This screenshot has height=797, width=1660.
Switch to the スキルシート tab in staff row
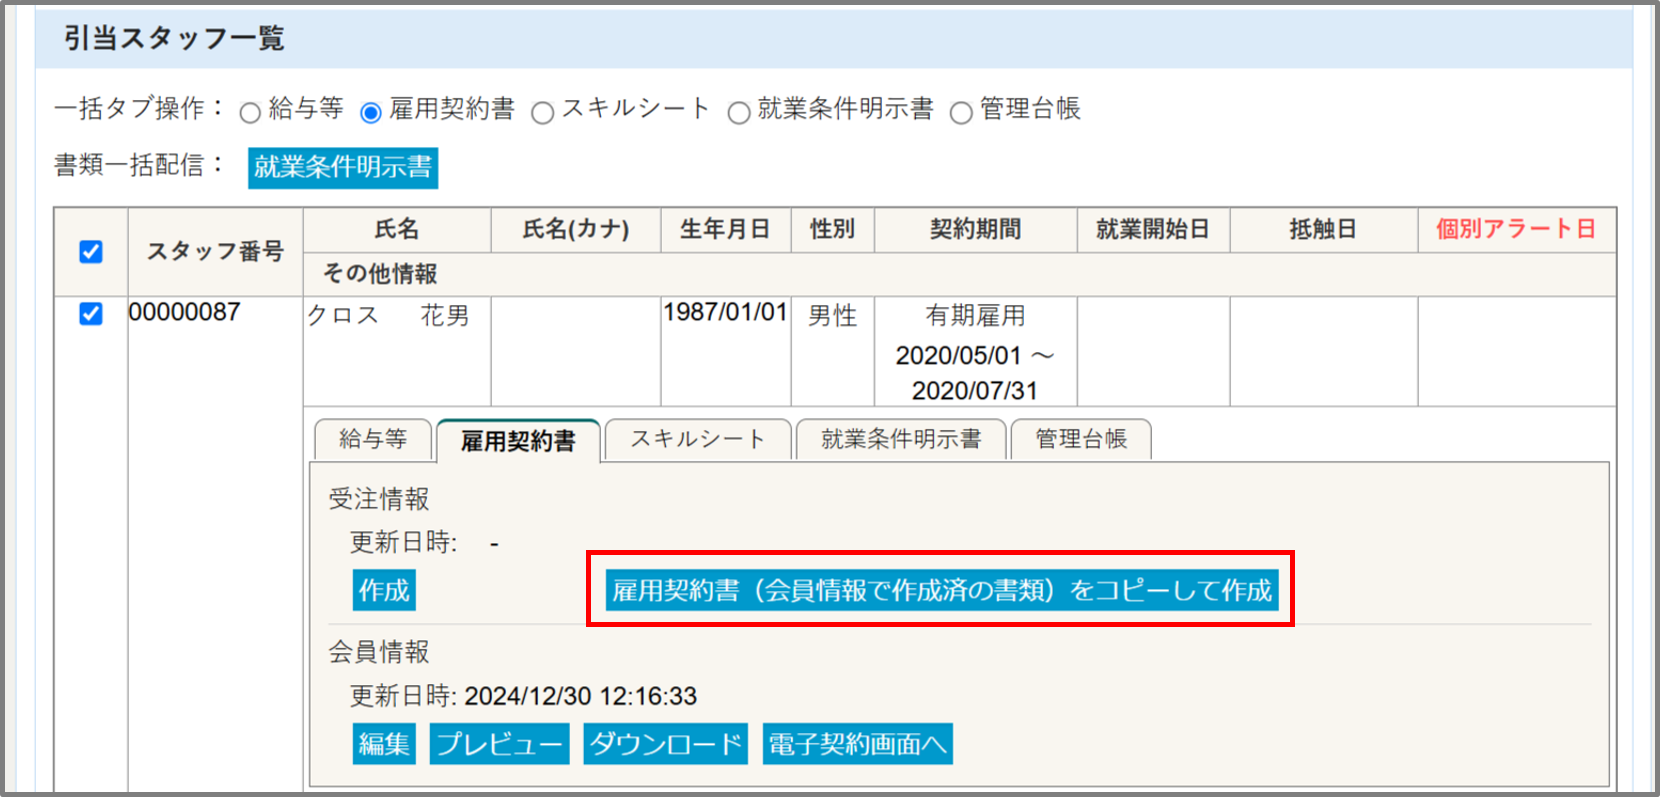point(698,439)
